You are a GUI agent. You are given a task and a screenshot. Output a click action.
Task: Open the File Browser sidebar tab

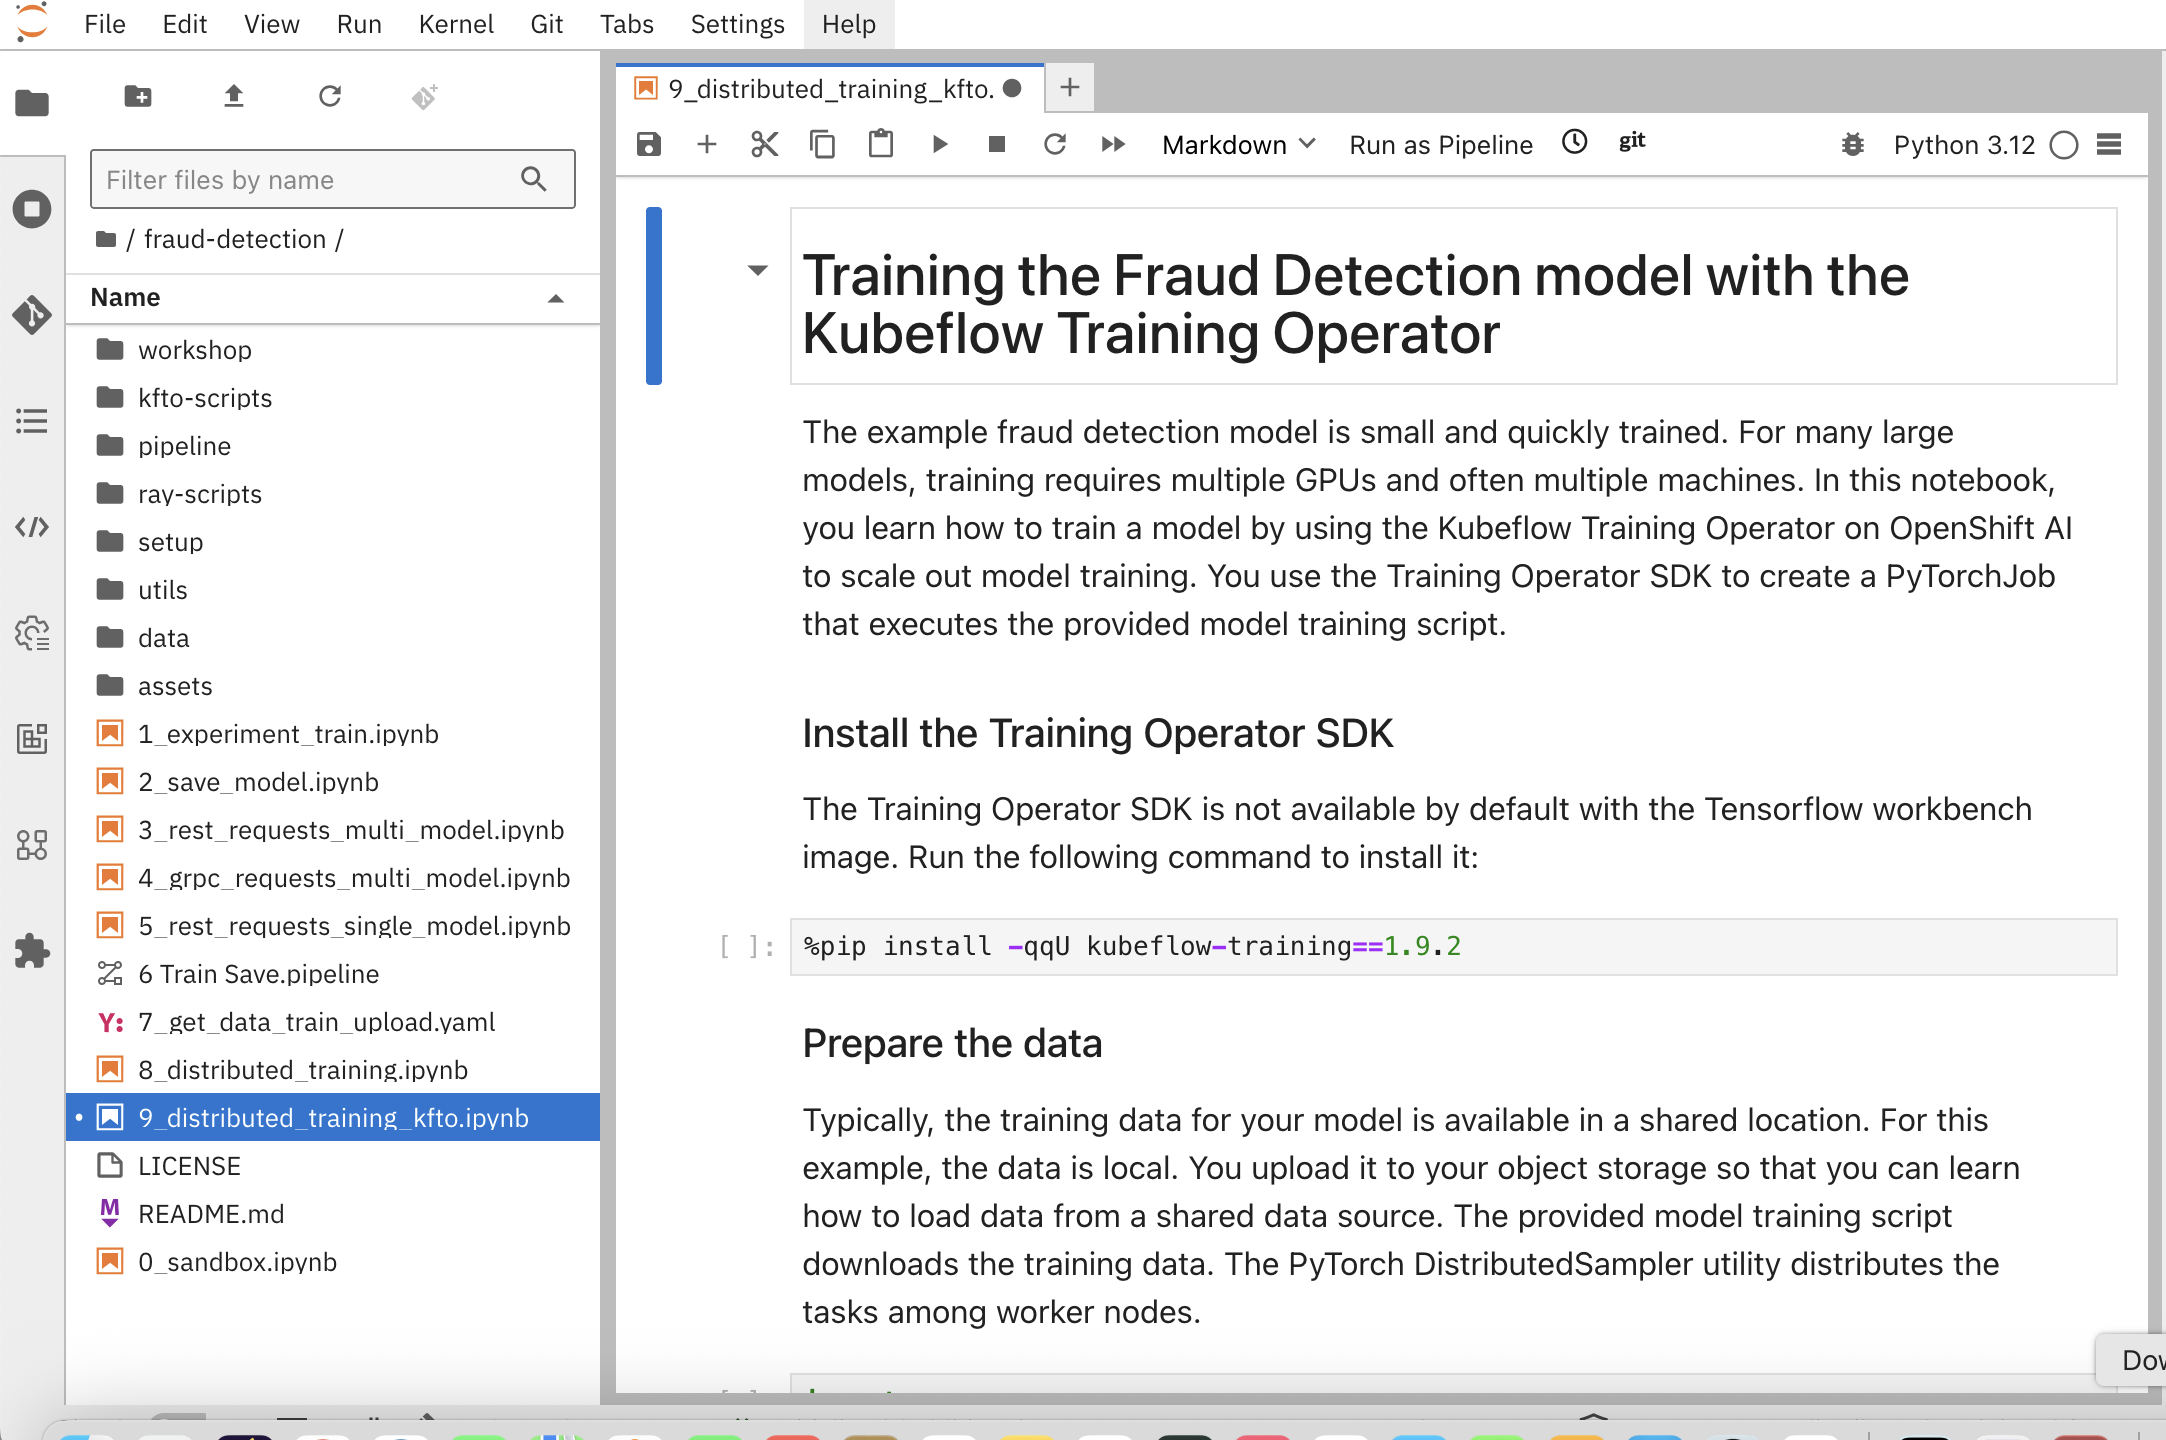[32, 103]
